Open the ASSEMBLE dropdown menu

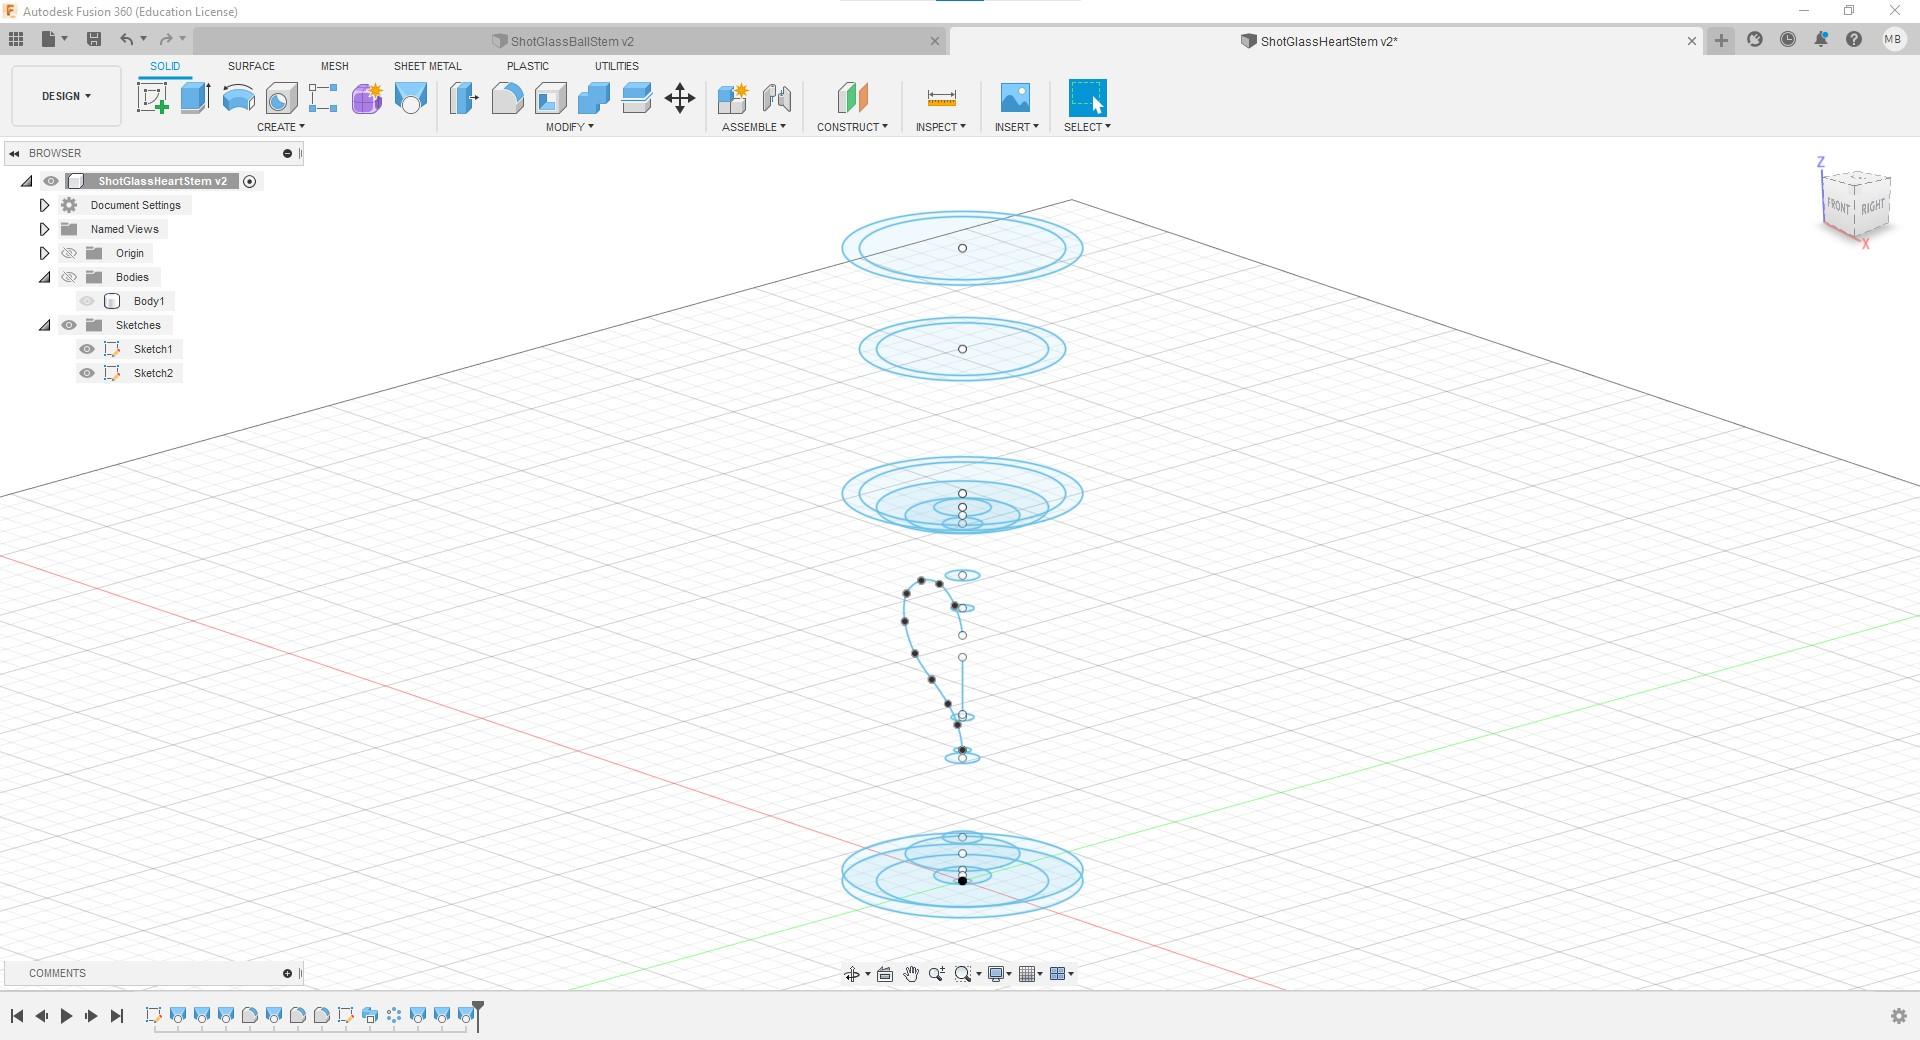[x=754, y=127]
